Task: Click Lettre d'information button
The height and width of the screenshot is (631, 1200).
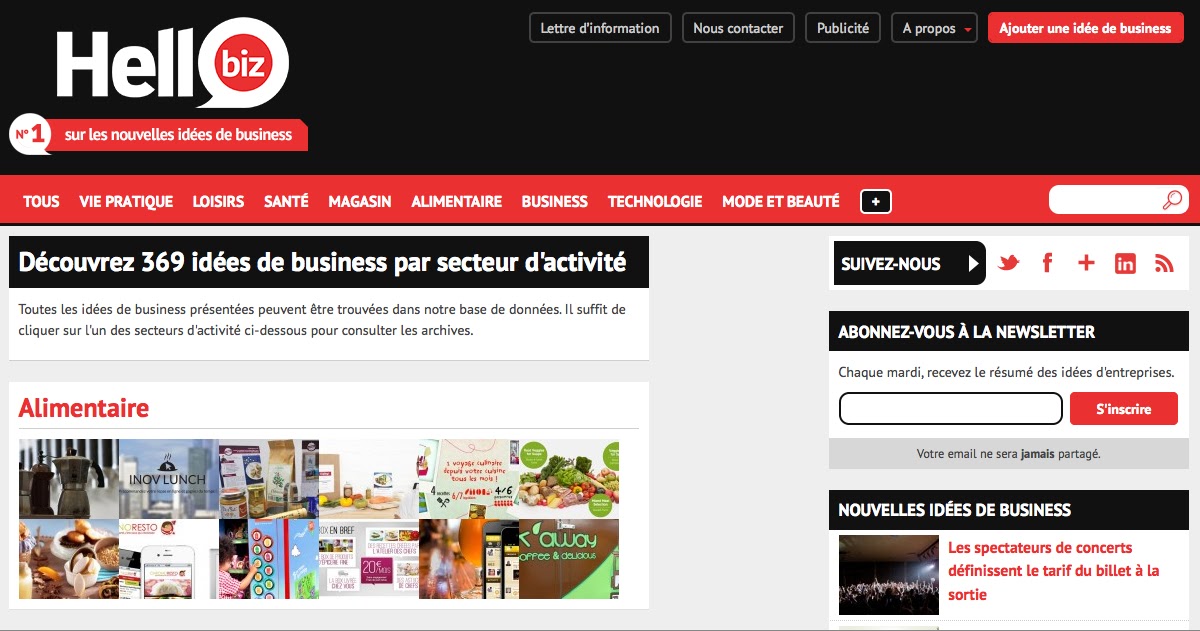Action: 600,28
